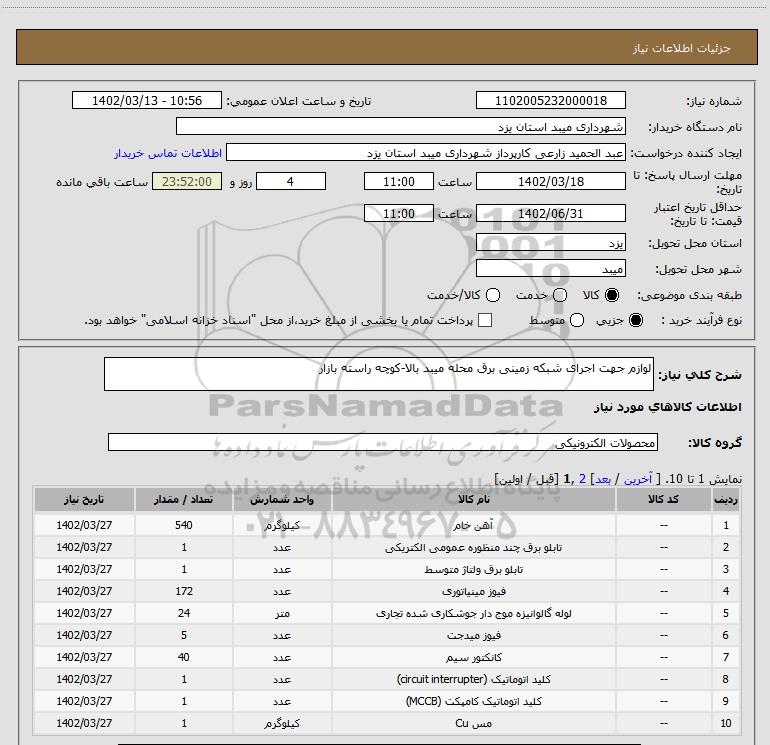Click the remaining time field 23:52:00

[187, 181]
